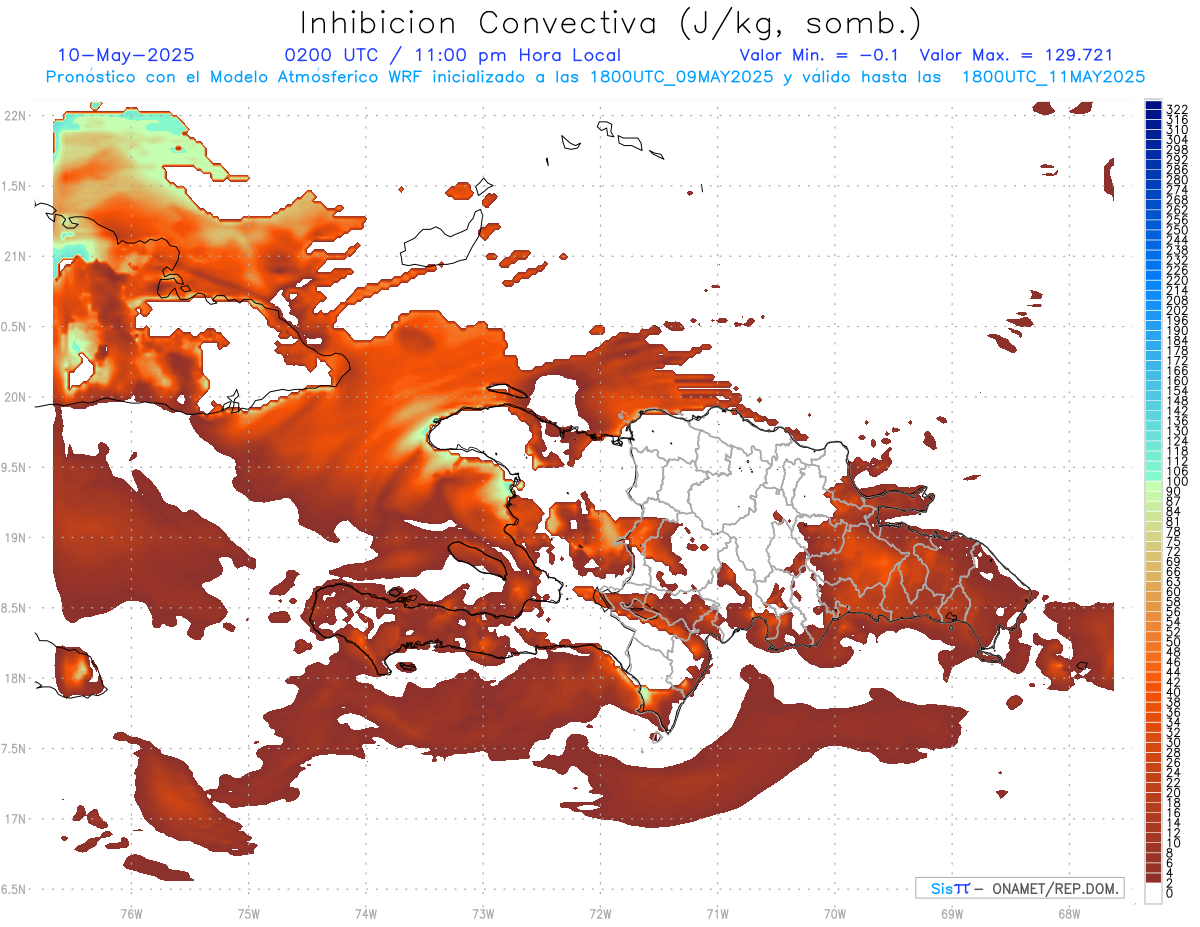Click the 9.5N latitude axis label
This screenshot has height=927, width=1200.
click(x=15, y=467)
